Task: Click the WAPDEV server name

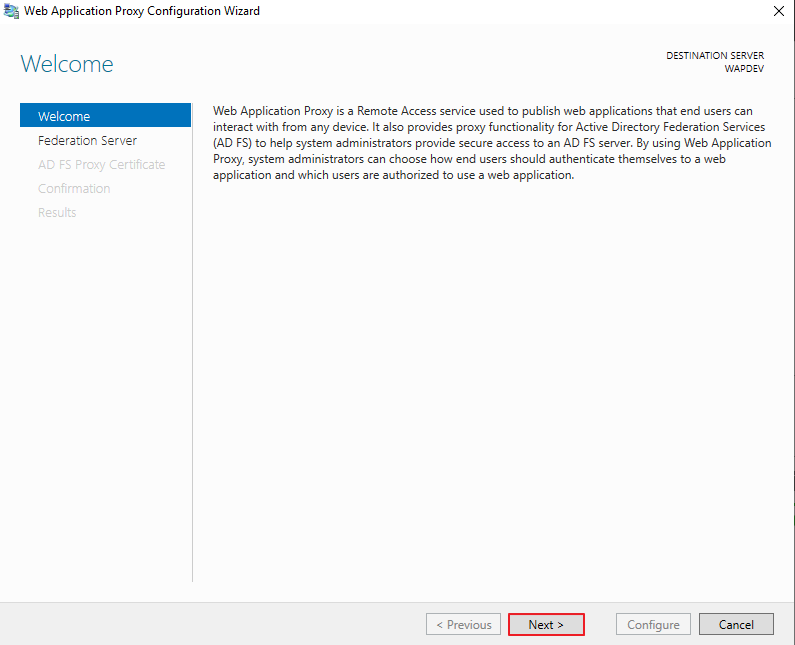Action: point(744,68)
